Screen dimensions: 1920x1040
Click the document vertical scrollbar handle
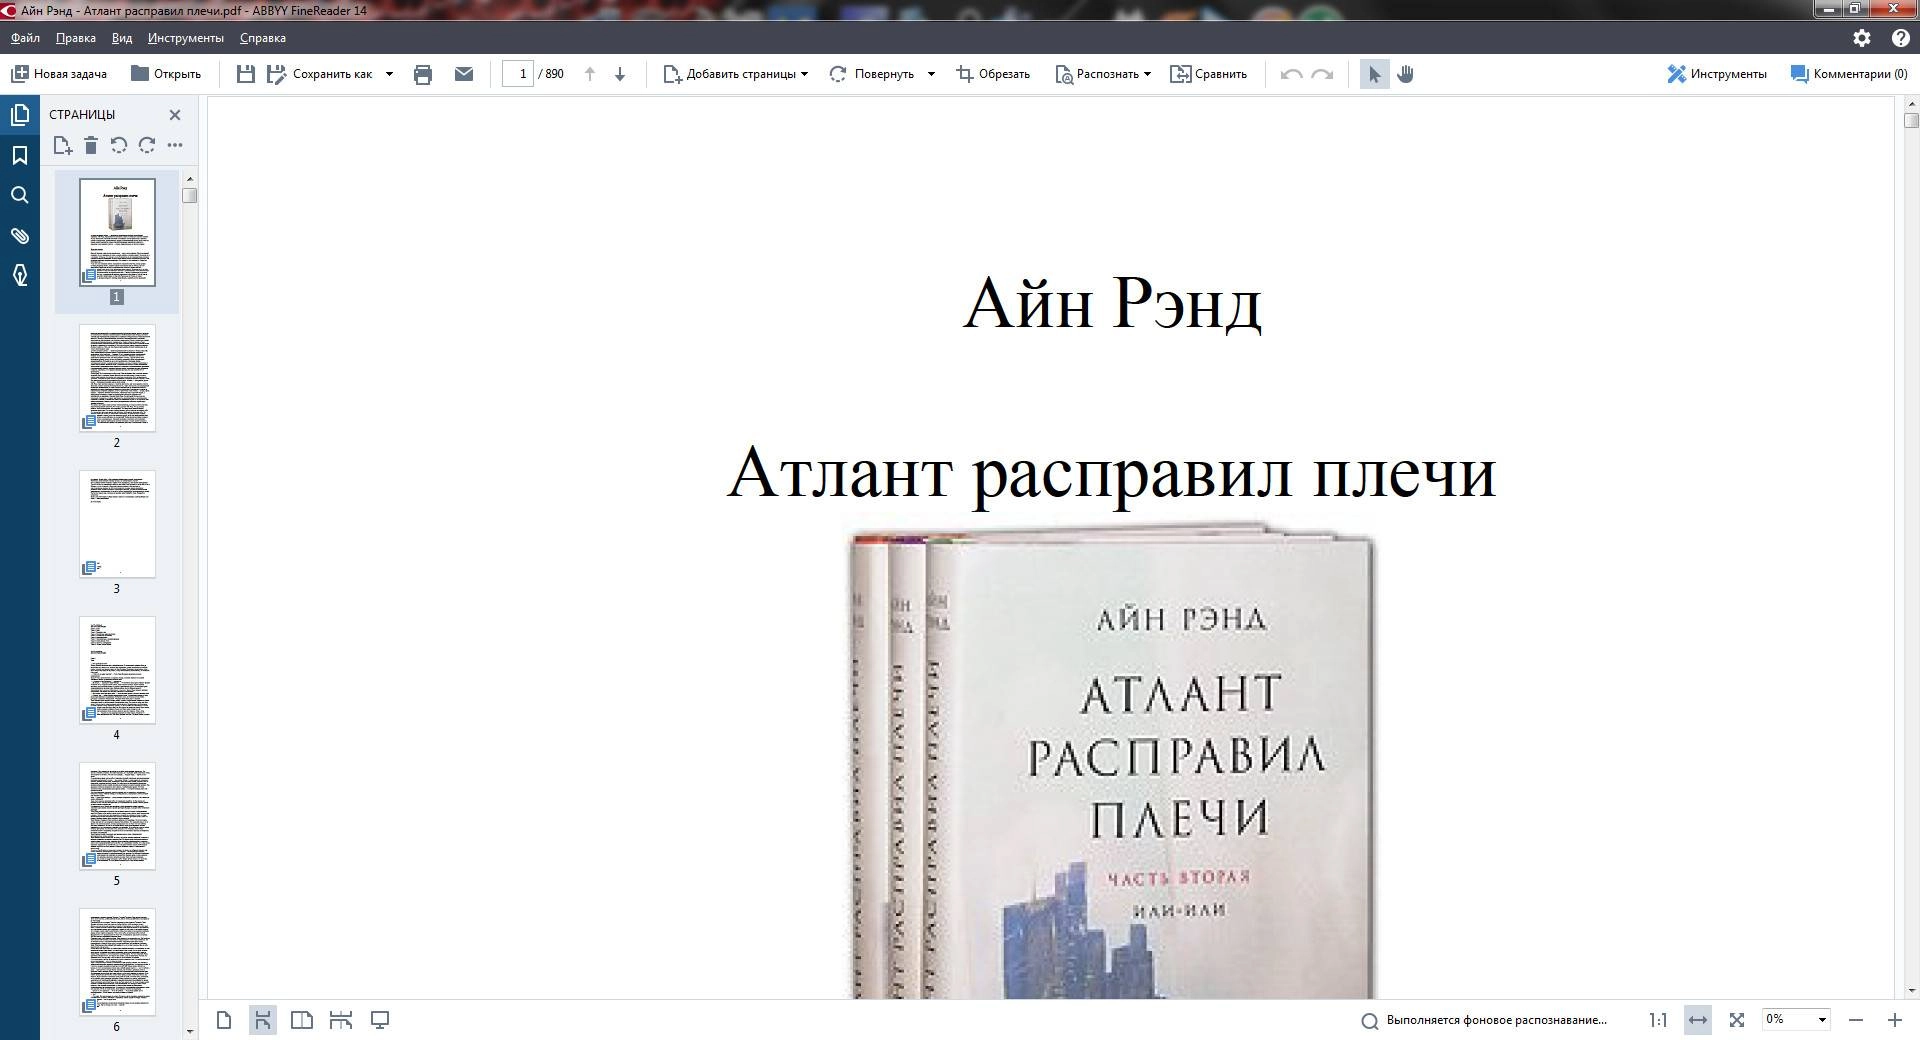[1911, 120]
